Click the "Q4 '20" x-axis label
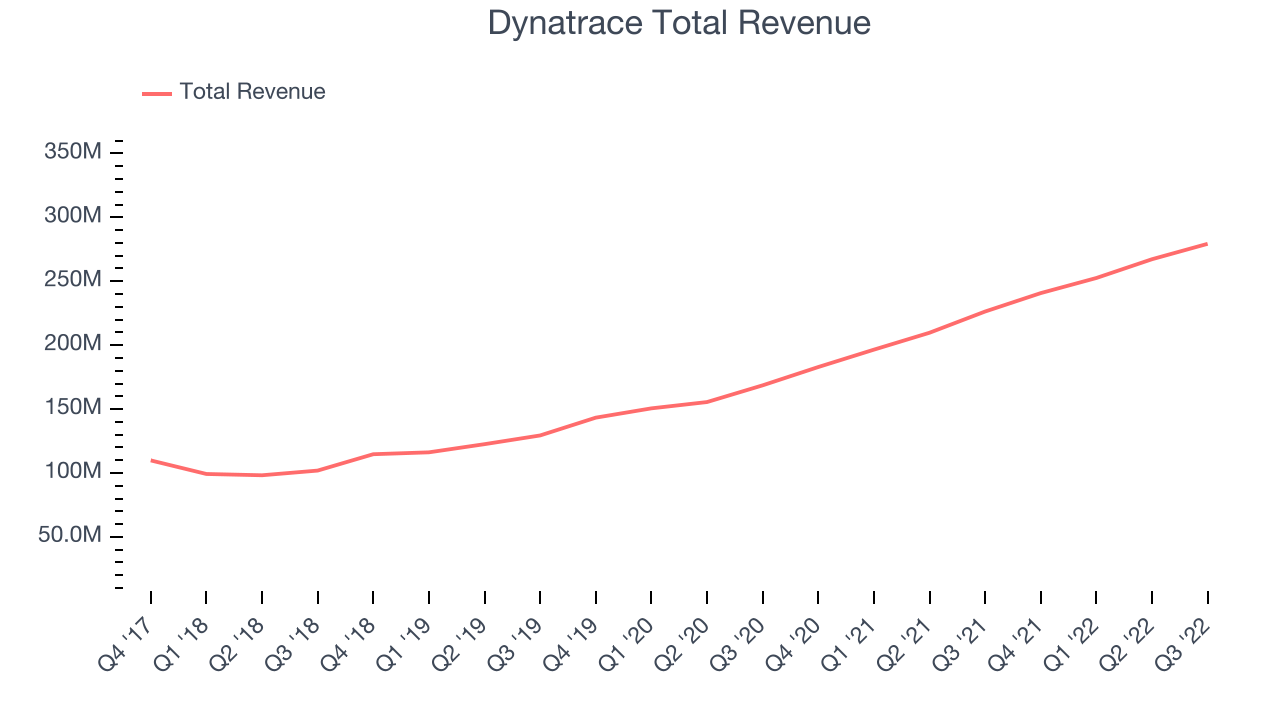1280x720 pixels. (x=792, y=643)
